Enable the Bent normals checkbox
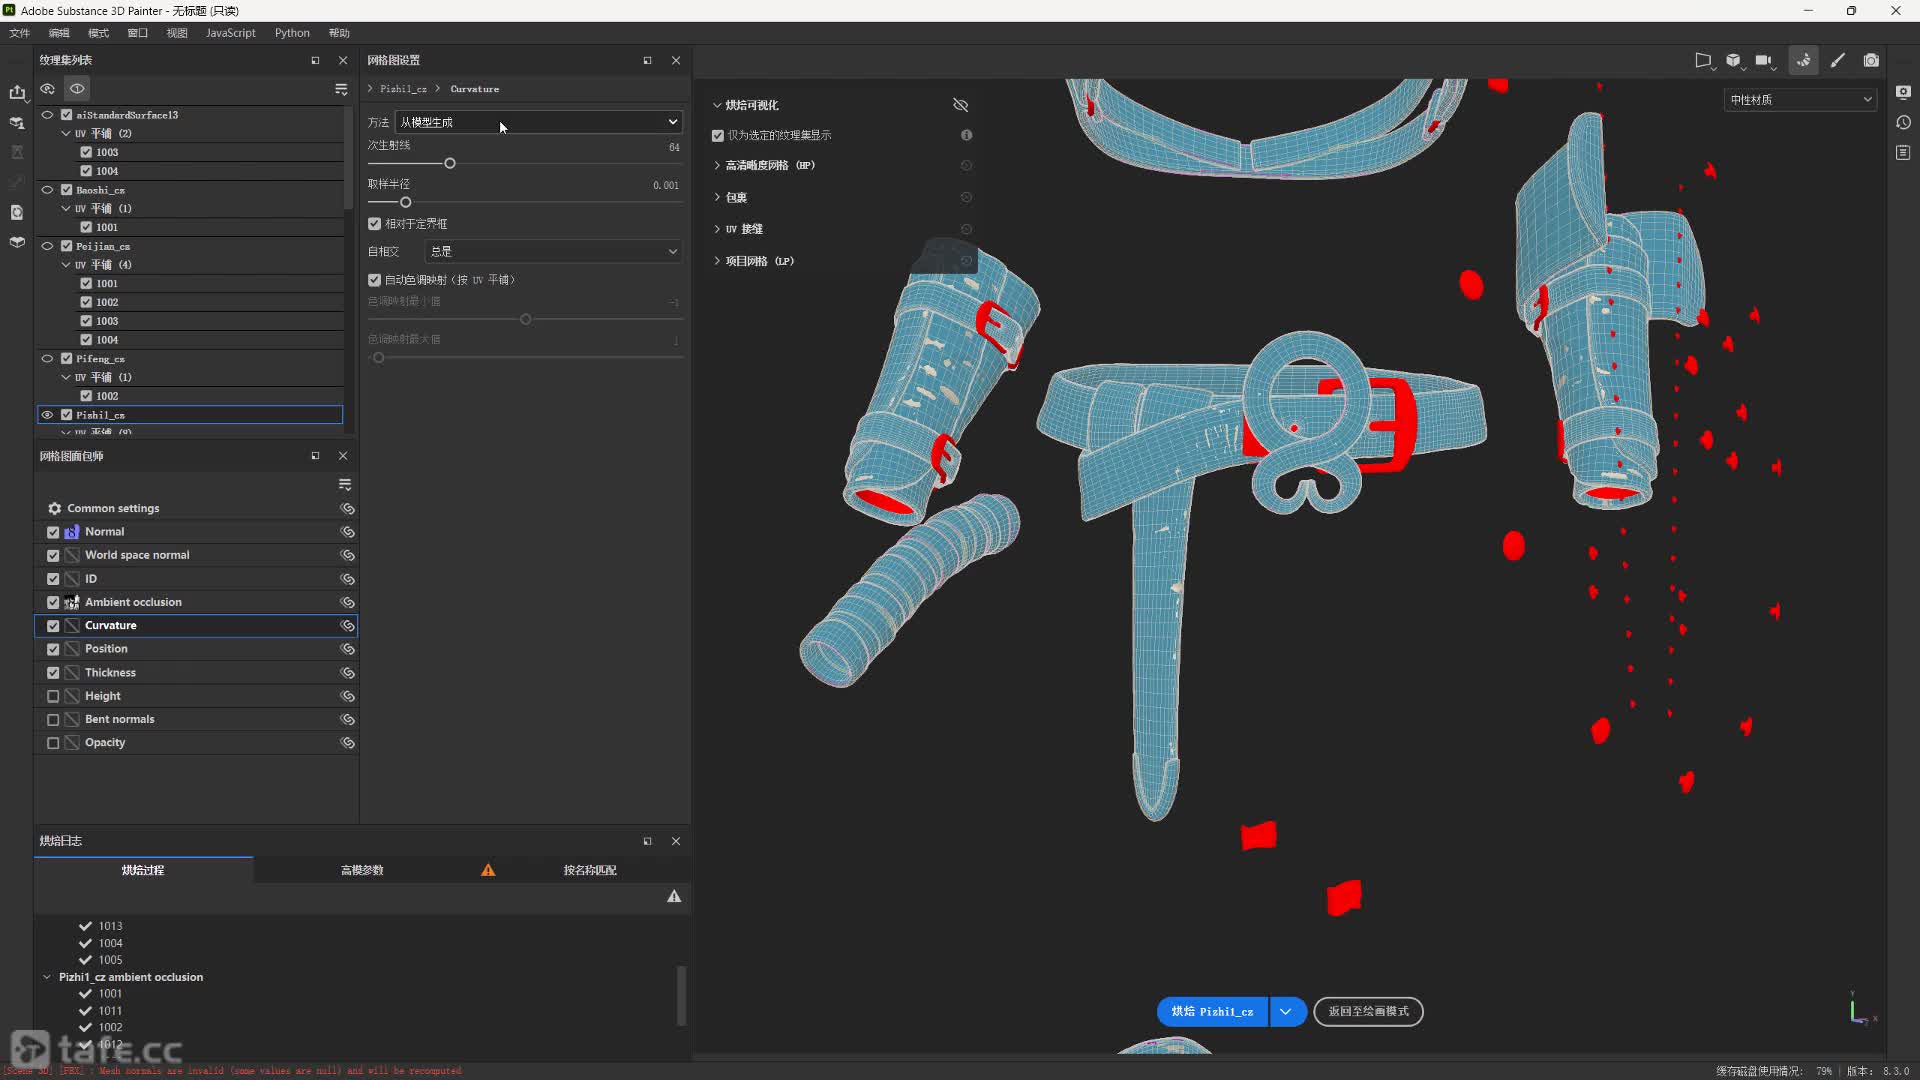This screenshot has width=1920, height=1080. tap(53, 720)
